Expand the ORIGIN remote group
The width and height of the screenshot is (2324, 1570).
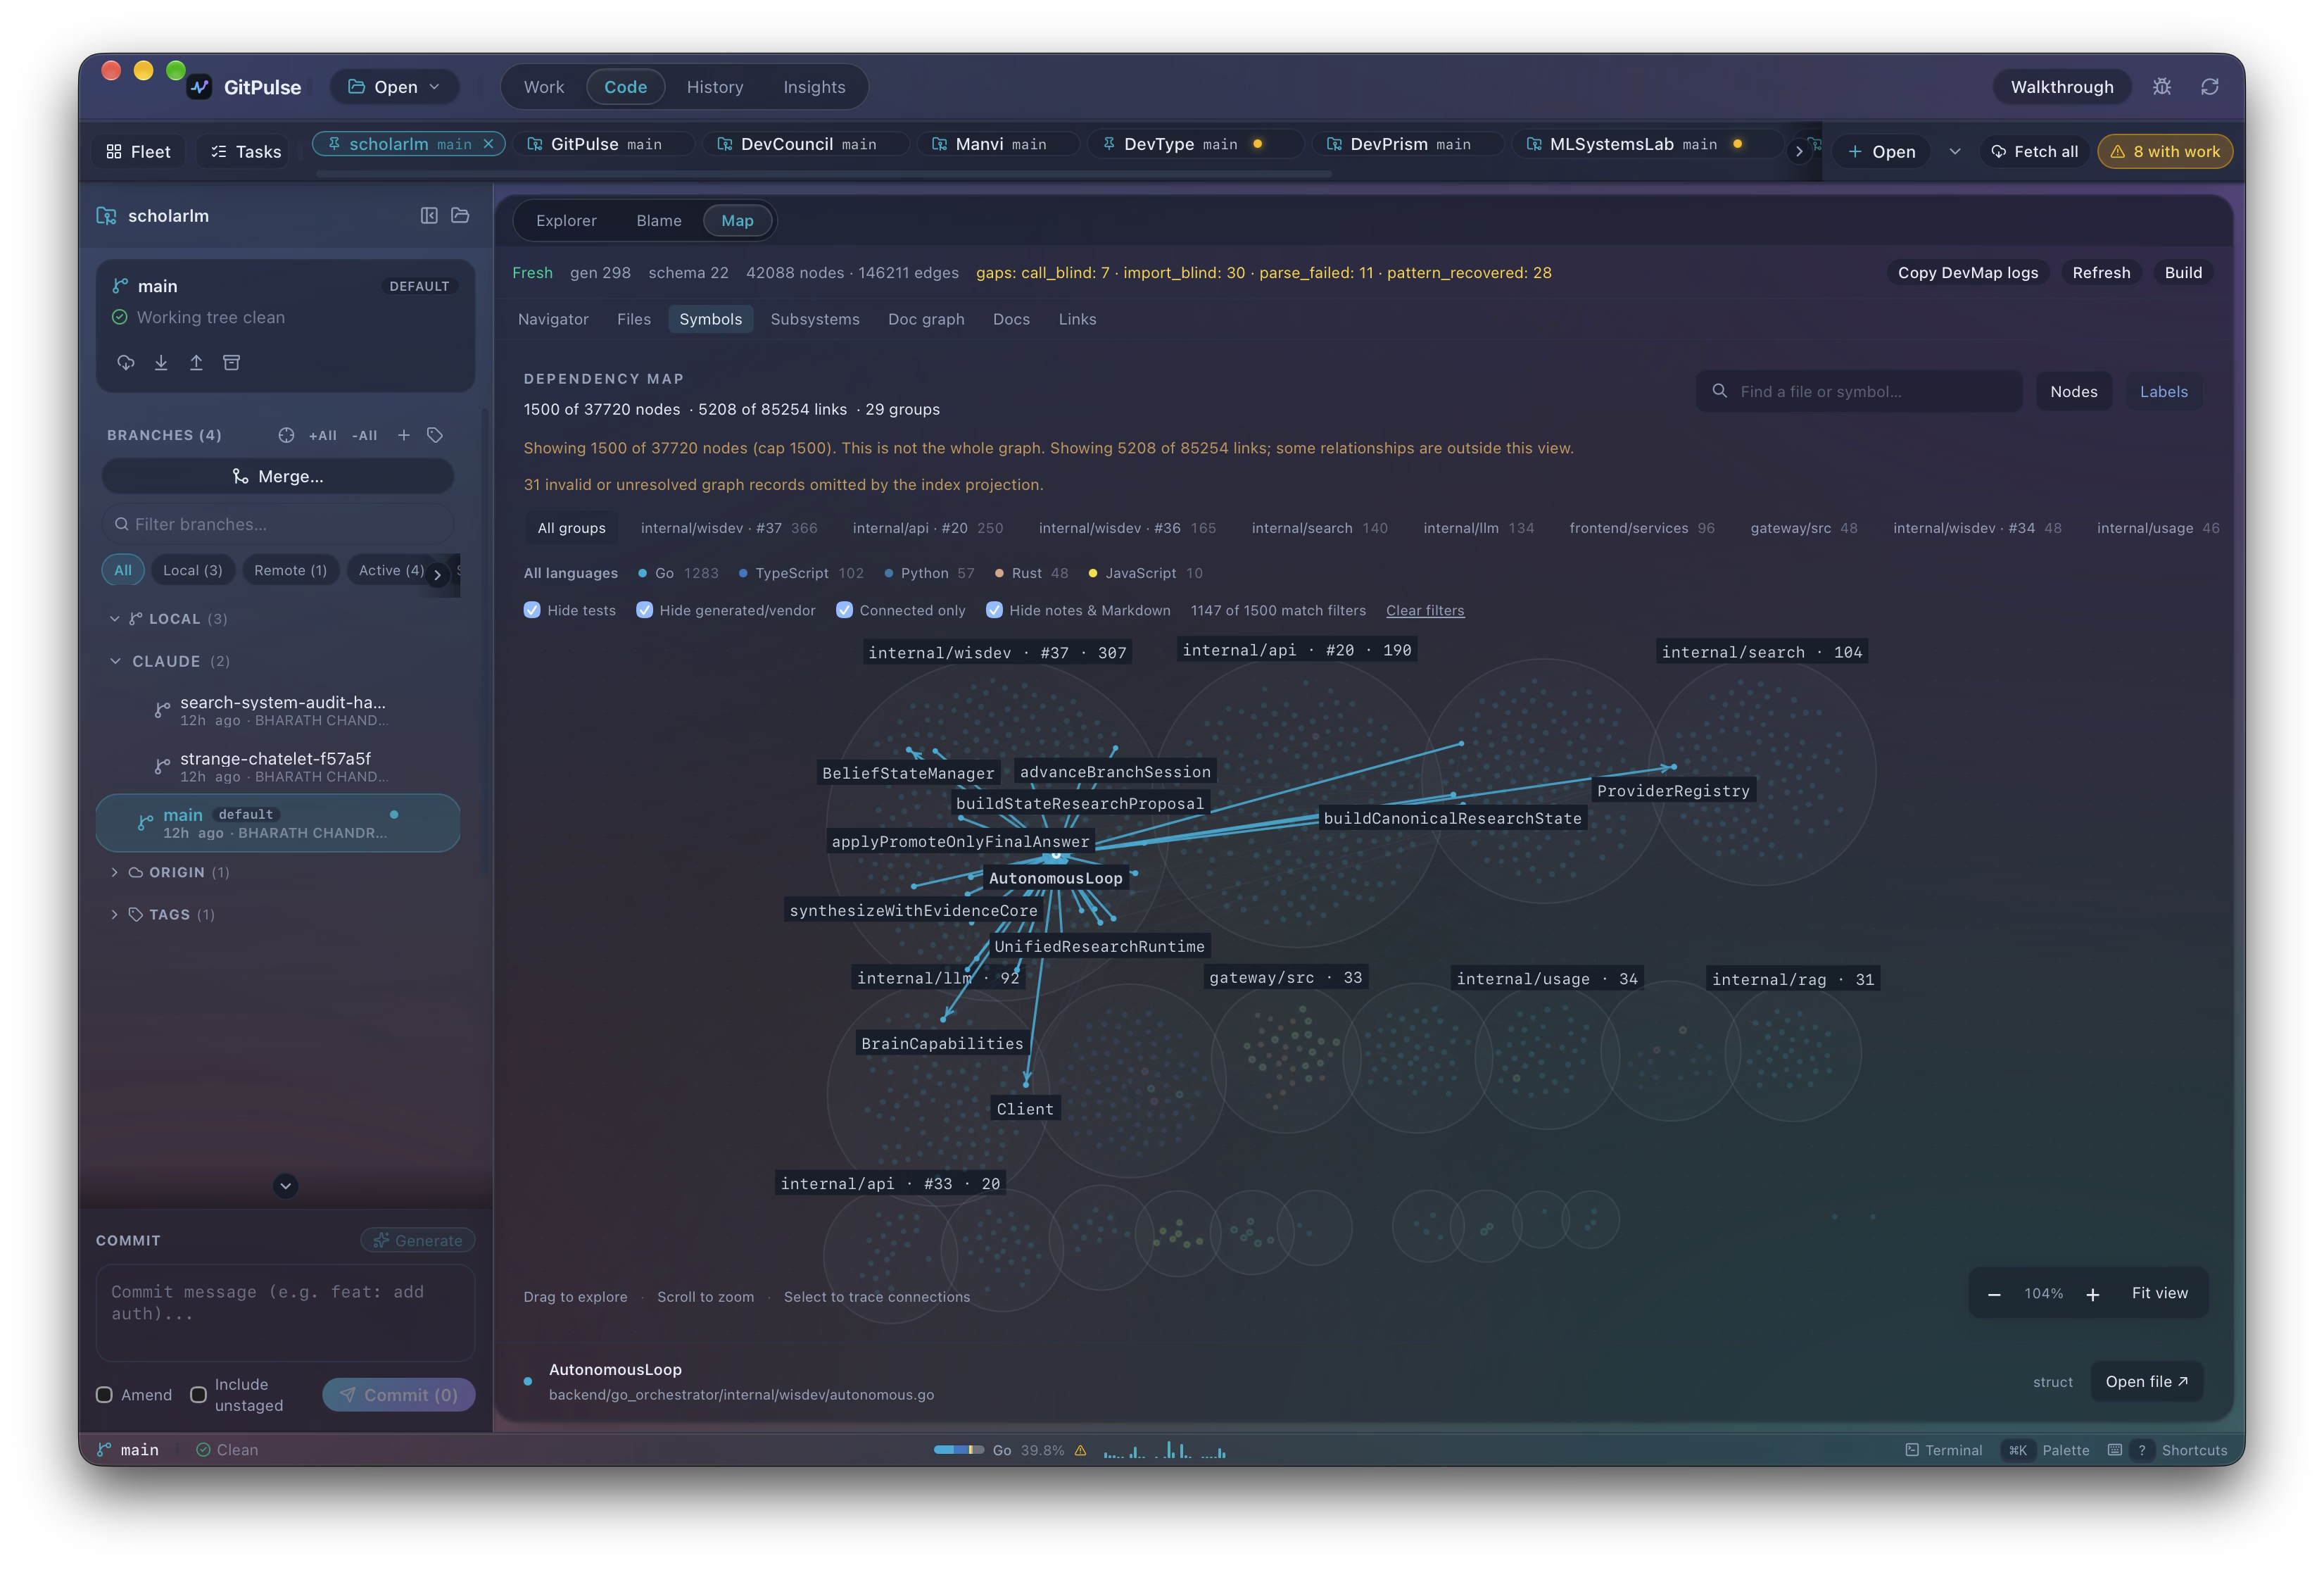(x=114, y=872)
